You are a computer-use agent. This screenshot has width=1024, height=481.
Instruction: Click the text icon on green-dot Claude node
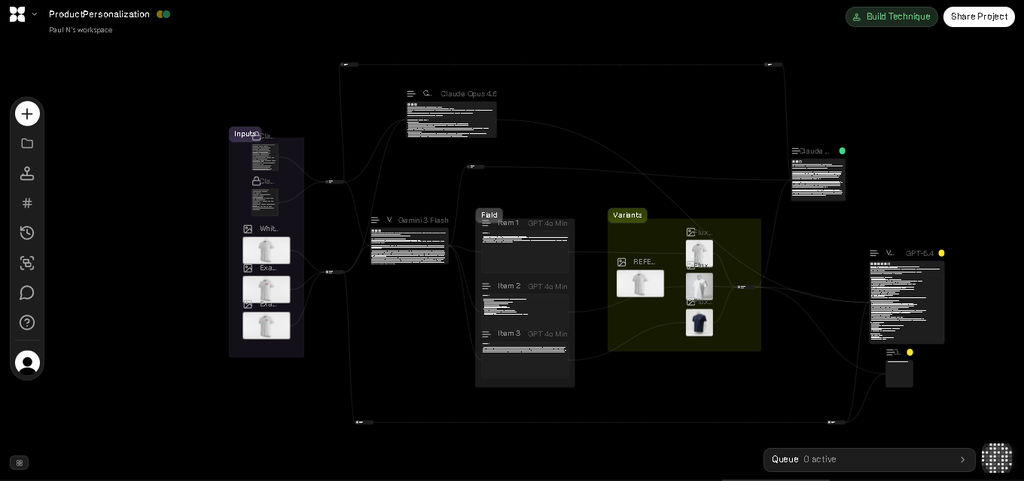coord(795,151)
